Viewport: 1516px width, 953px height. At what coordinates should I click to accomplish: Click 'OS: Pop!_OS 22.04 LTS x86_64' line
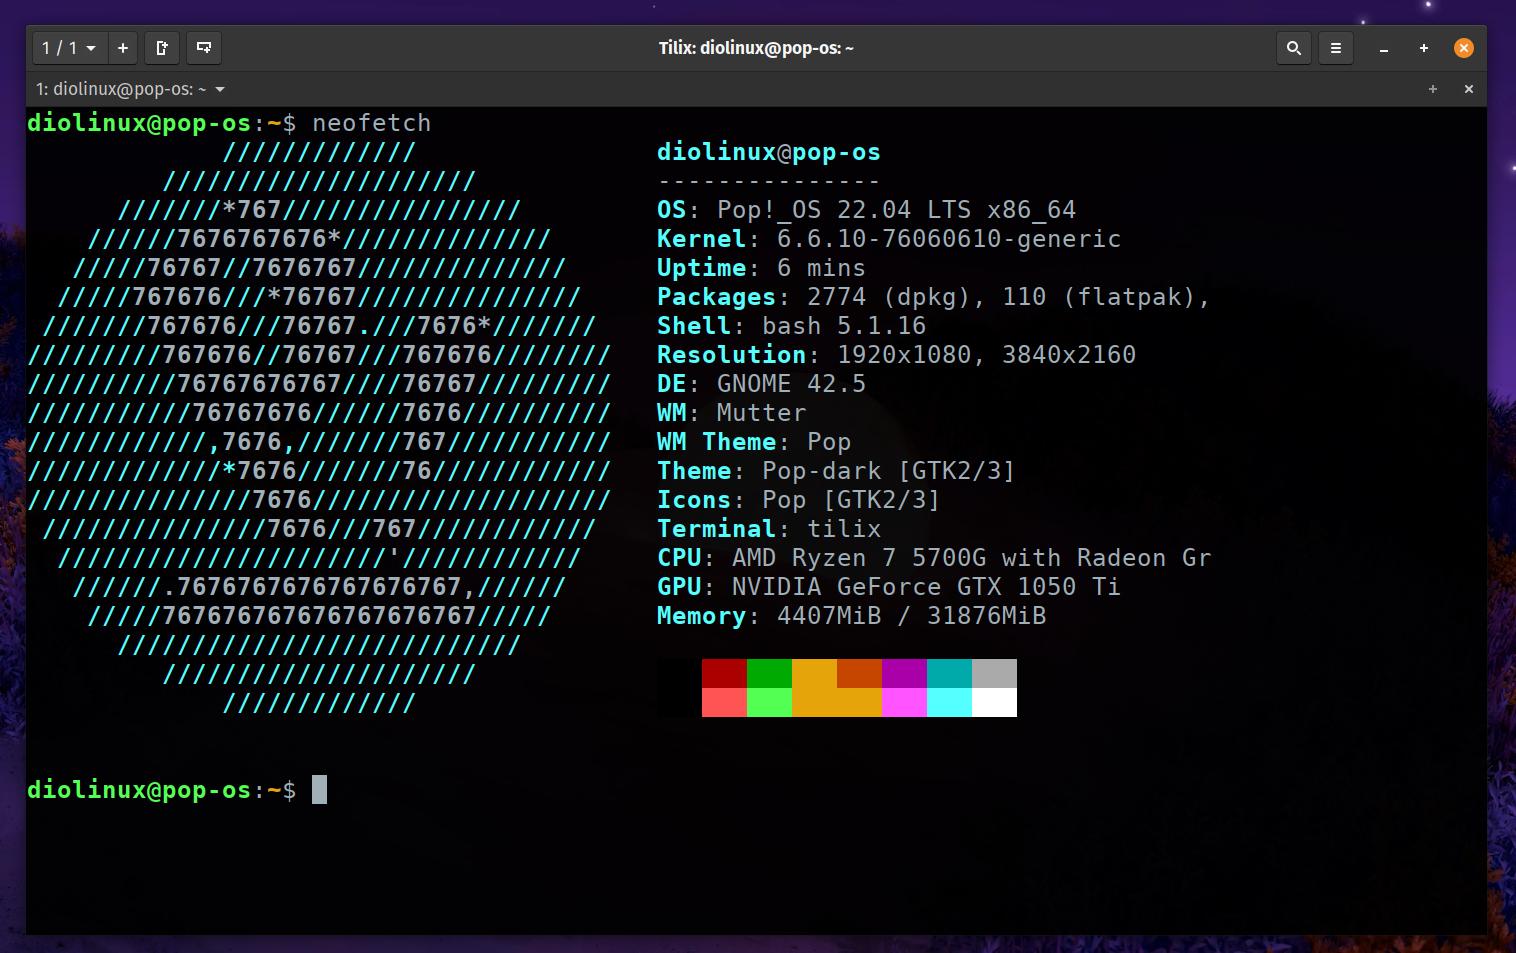click(x=866, y=210)
